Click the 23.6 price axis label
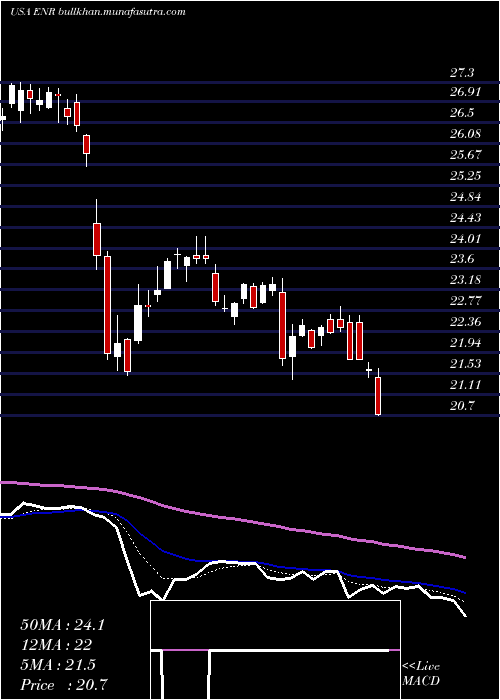 tap(462, 259)
